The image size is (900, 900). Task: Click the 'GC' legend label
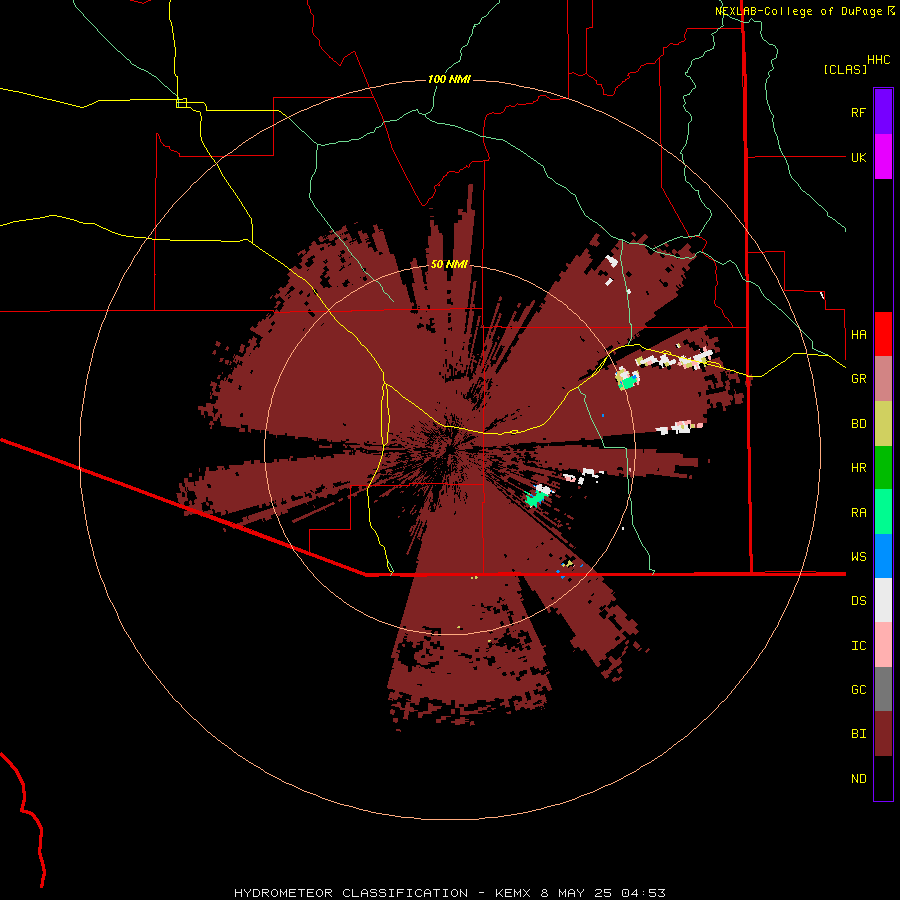[x=858, y=690]
